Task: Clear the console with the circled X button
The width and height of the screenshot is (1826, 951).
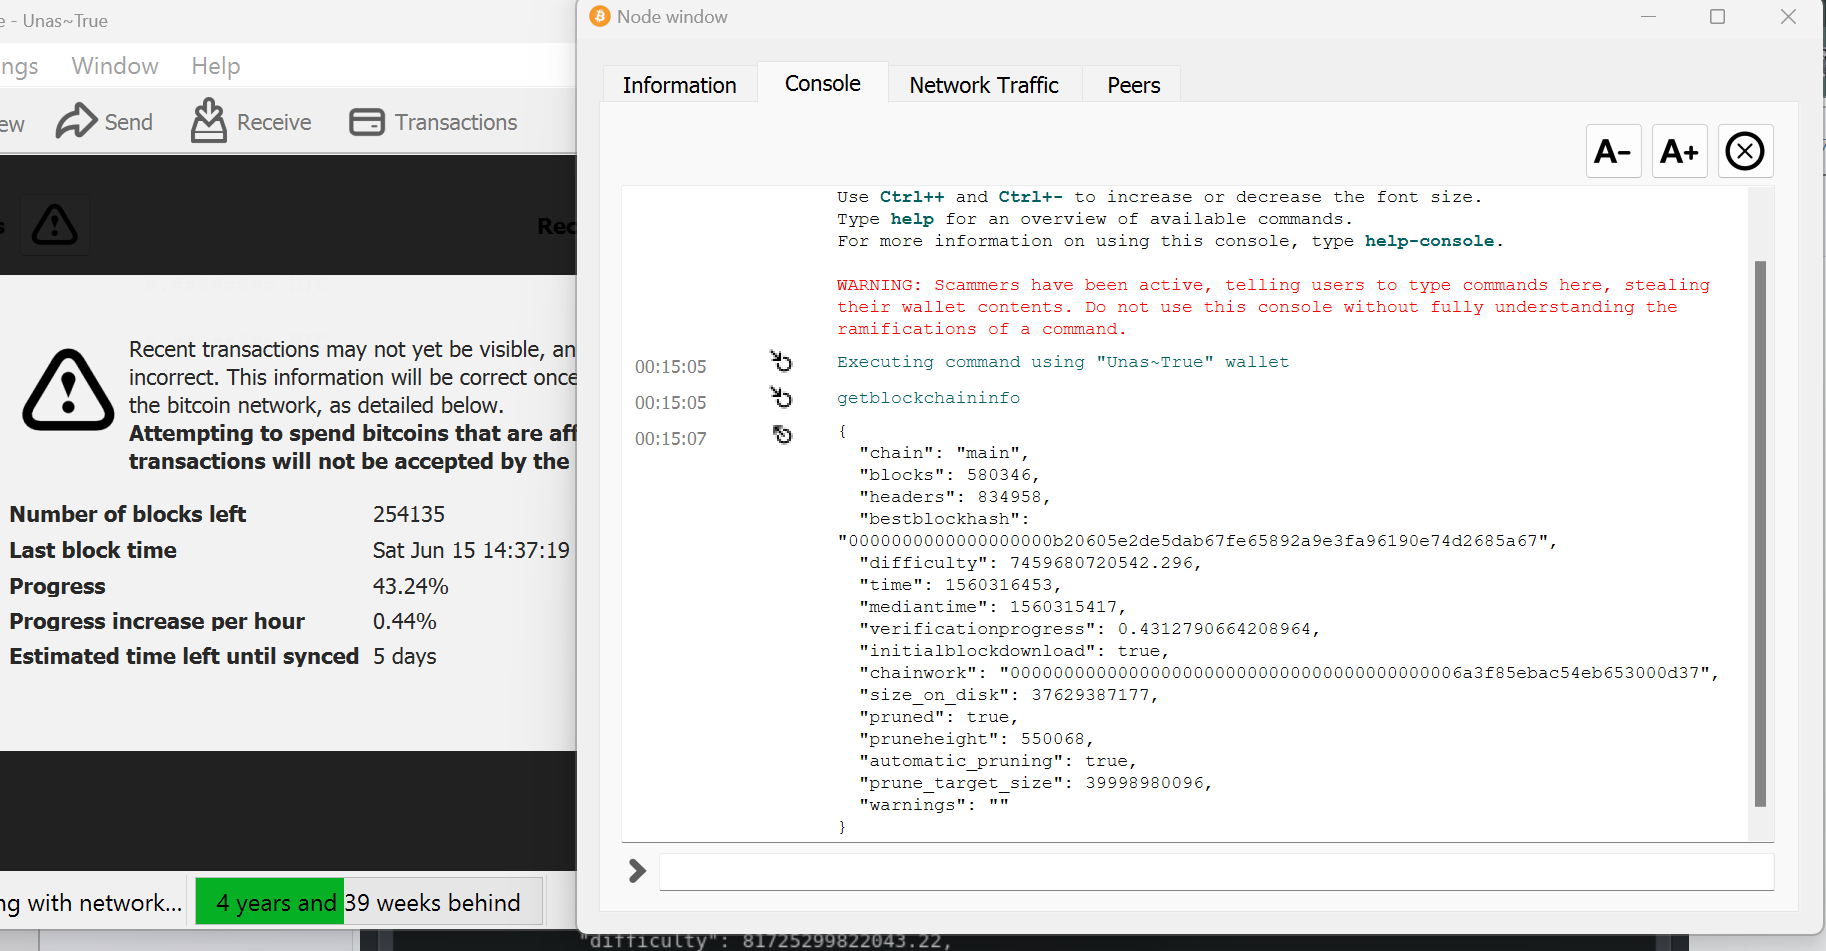Action: point(1745,151)
